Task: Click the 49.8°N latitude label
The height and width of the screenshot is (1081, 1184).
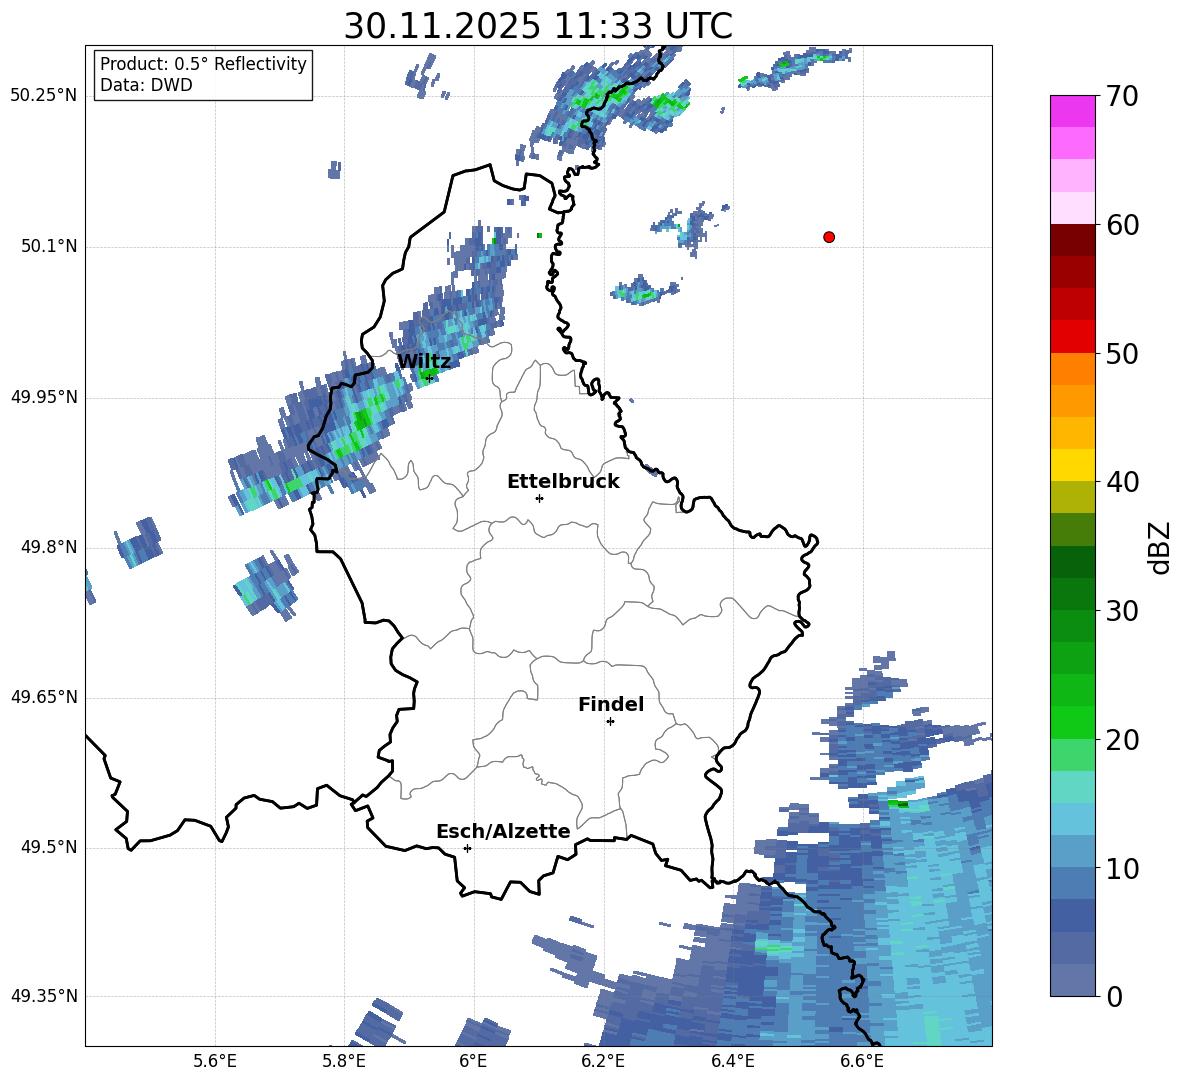Action: pos(48,547)
